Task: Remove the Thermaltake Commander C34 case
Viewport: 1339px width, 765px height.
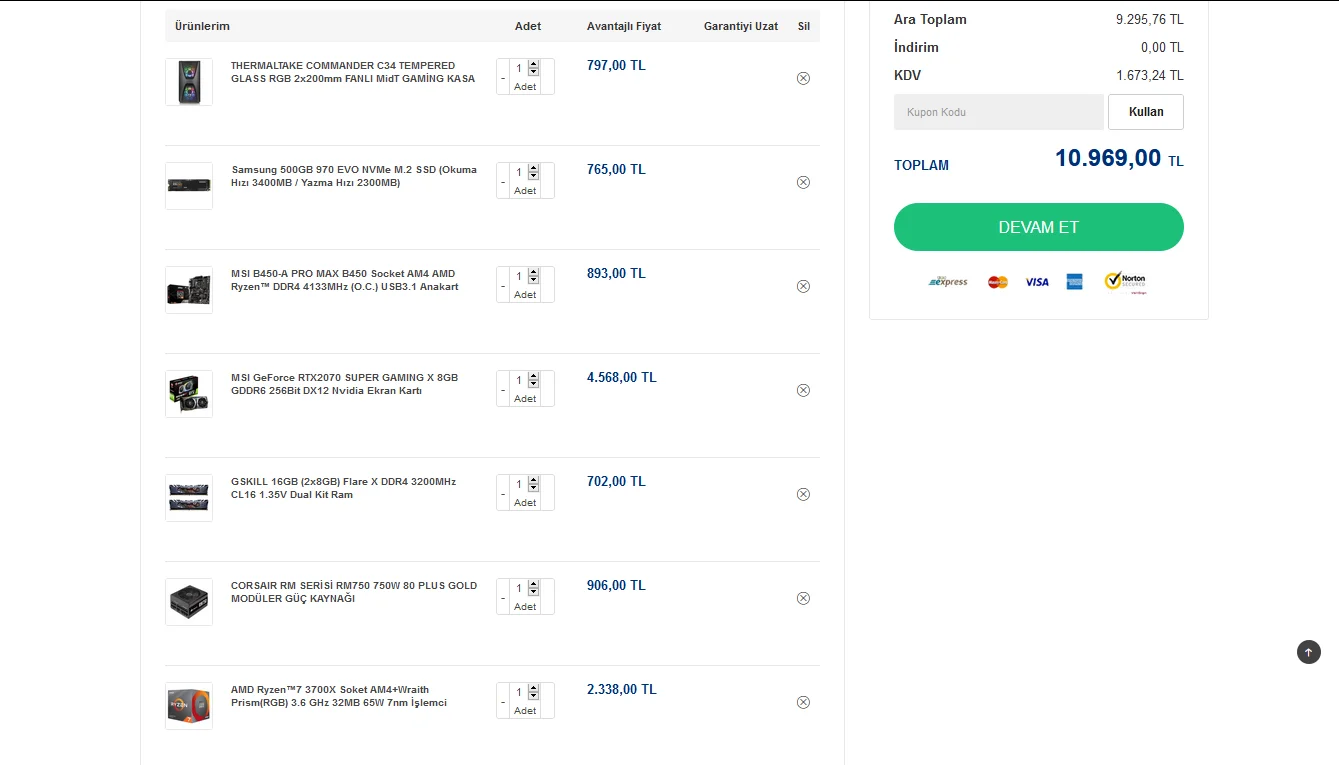Action: coord(803,78)
